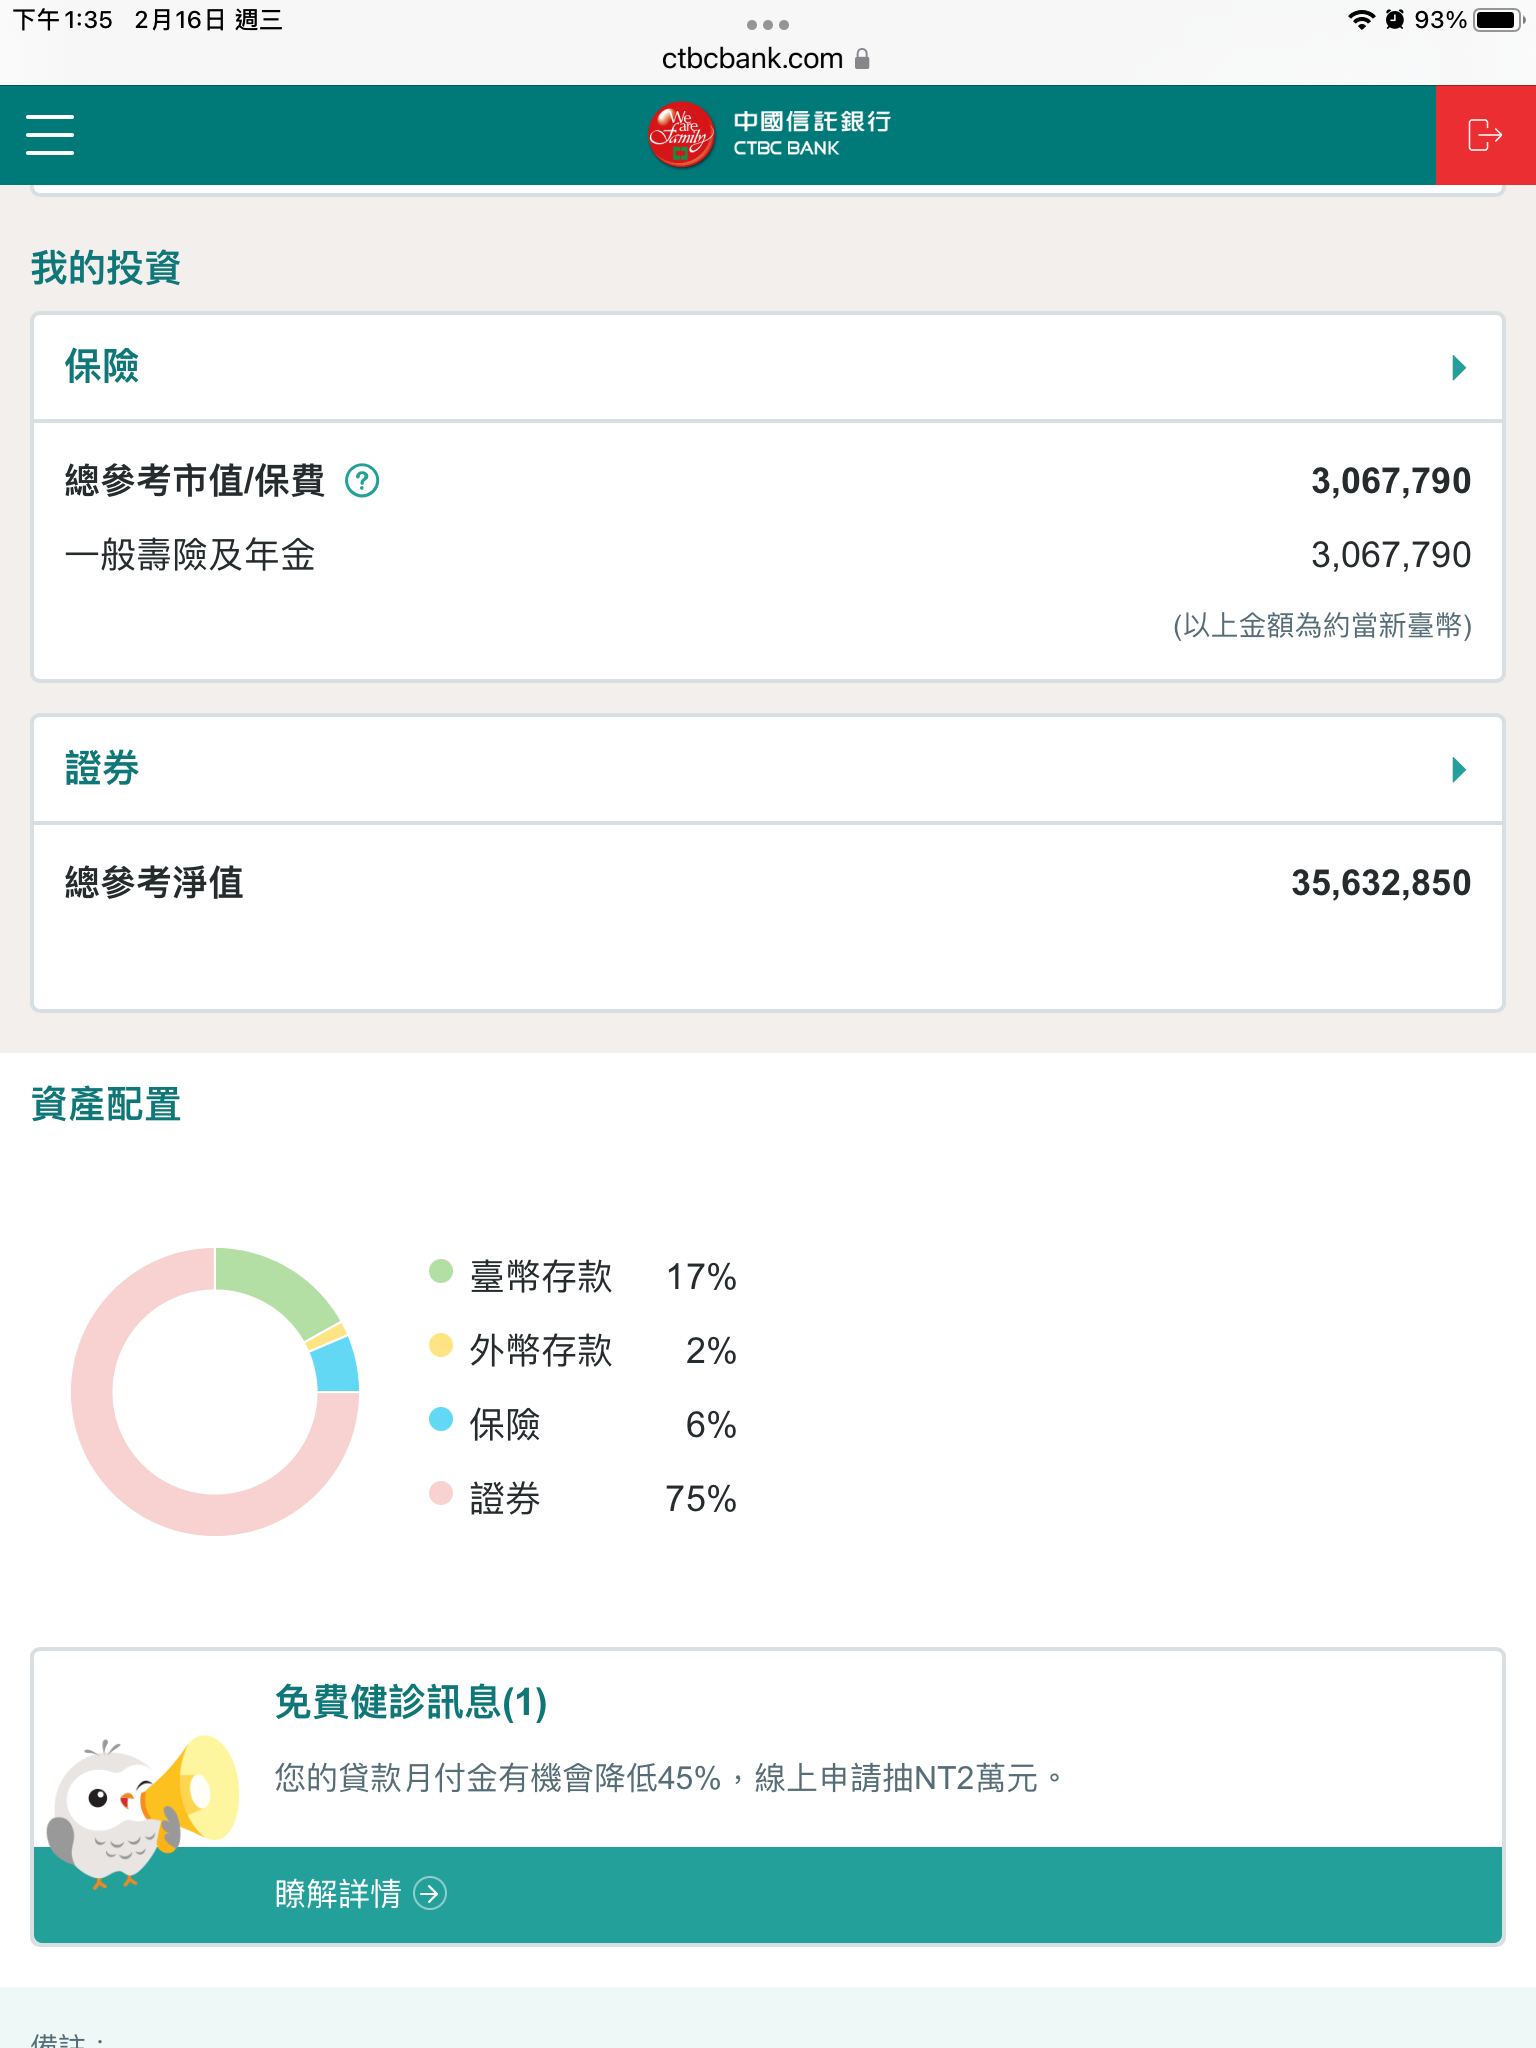The height and width of the screenshot is (2048, 1536).
Task: Click the padlock icon next to ctbcbank.com
Action: coord(863,59)
